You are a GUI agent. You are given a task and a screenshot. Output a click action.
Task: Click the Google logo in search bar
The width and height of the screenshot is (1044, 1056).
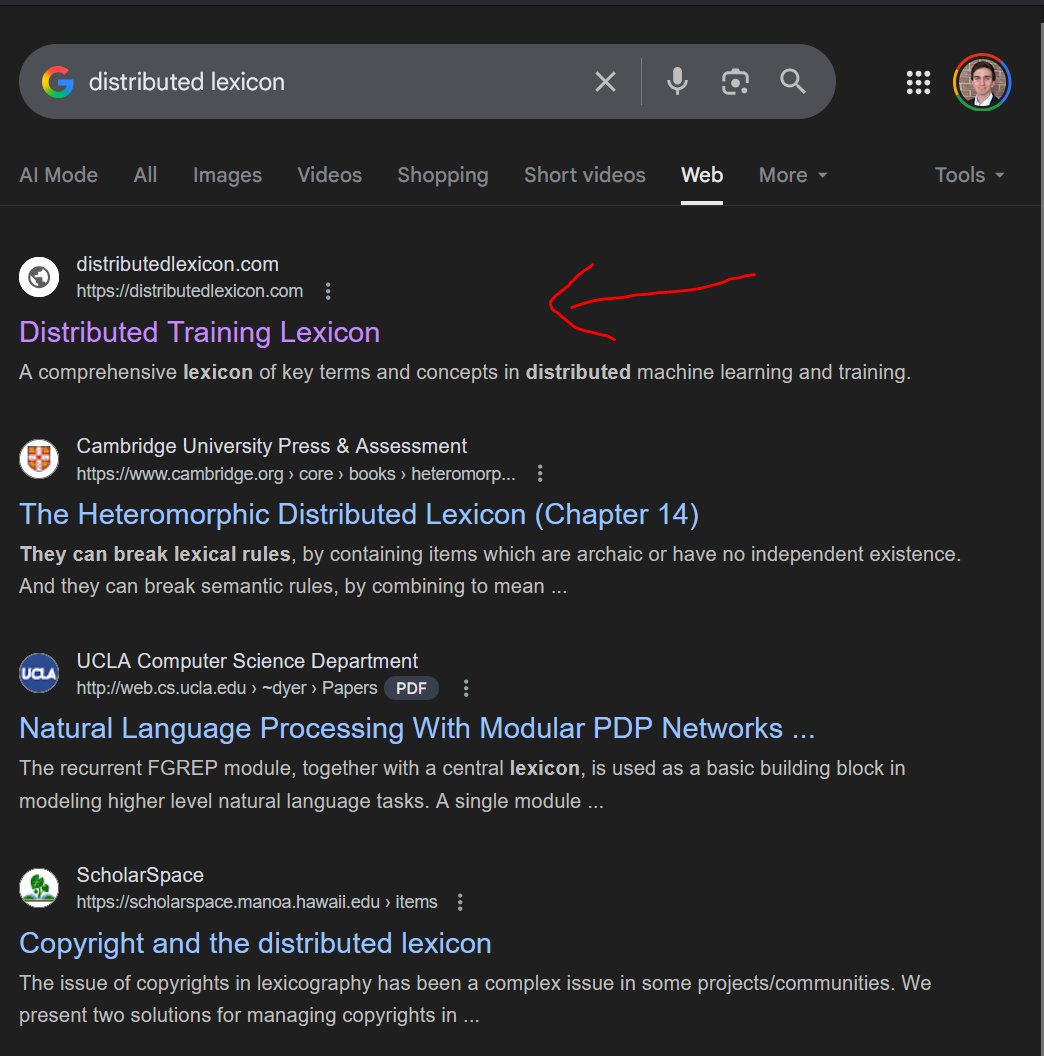(x=58, y=82)
